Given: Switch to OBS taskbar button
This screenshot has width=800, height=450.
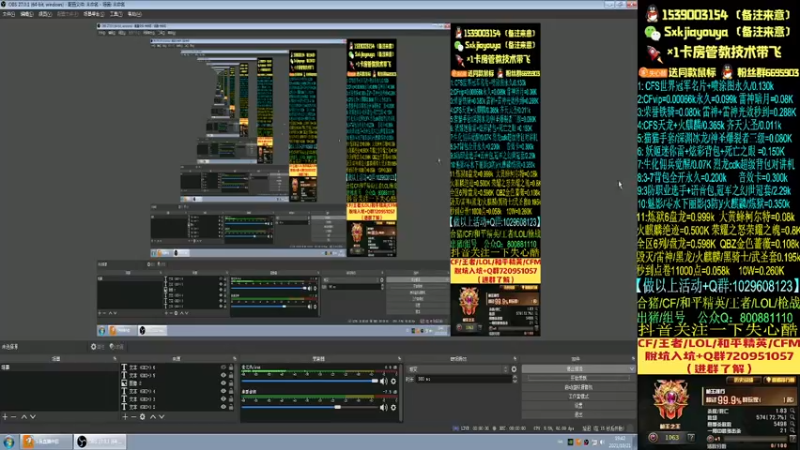Looking at the screenshot, I should click(100, 441).
